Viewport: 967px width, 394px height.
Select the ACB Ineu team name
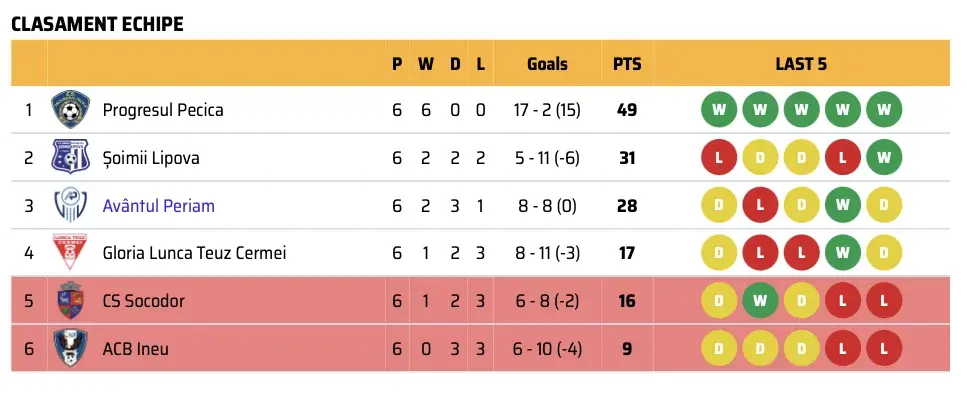136,349
